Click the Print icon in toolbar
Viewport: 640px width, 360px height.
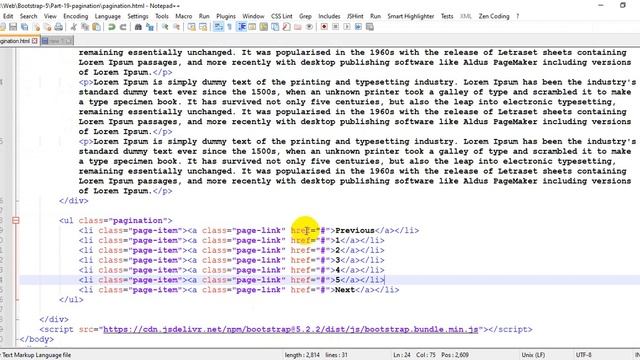click(58, 27)
